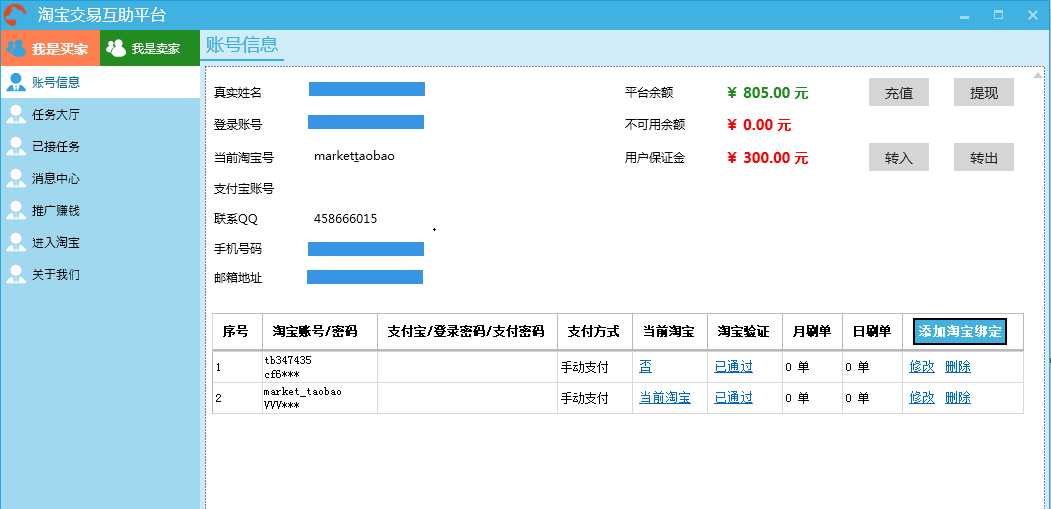Click the tb347435 account cell

320,367
